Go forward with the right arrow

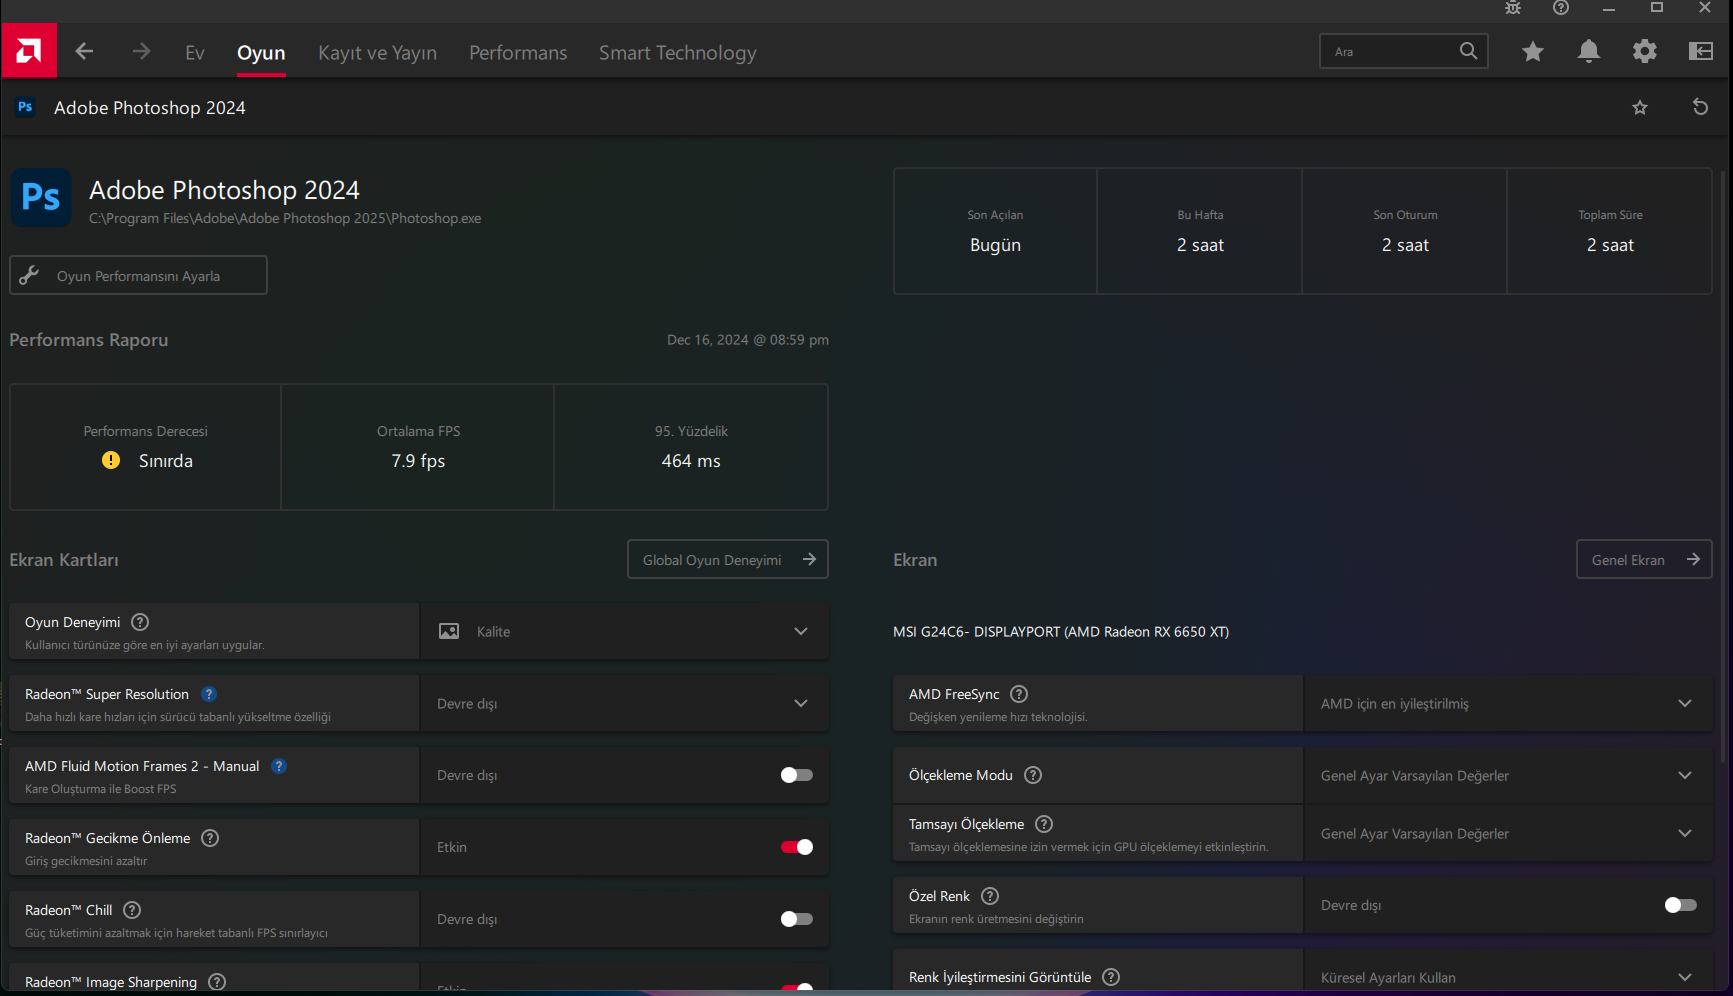(141, 51)
